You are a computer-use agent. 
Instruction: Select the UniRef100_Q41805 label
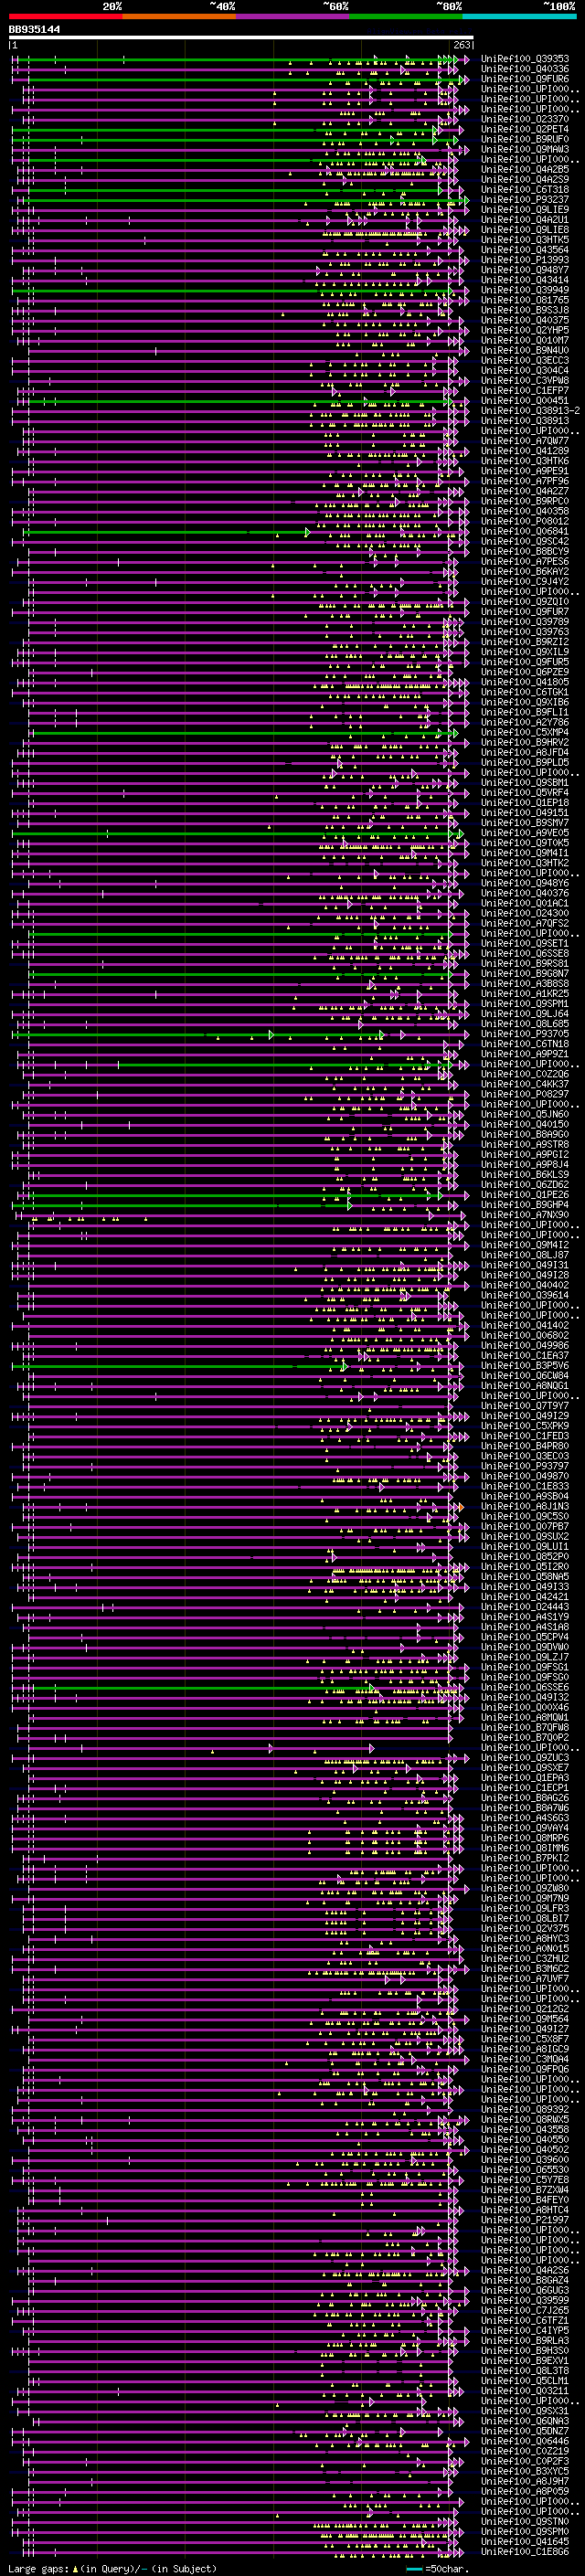point(525,681)
